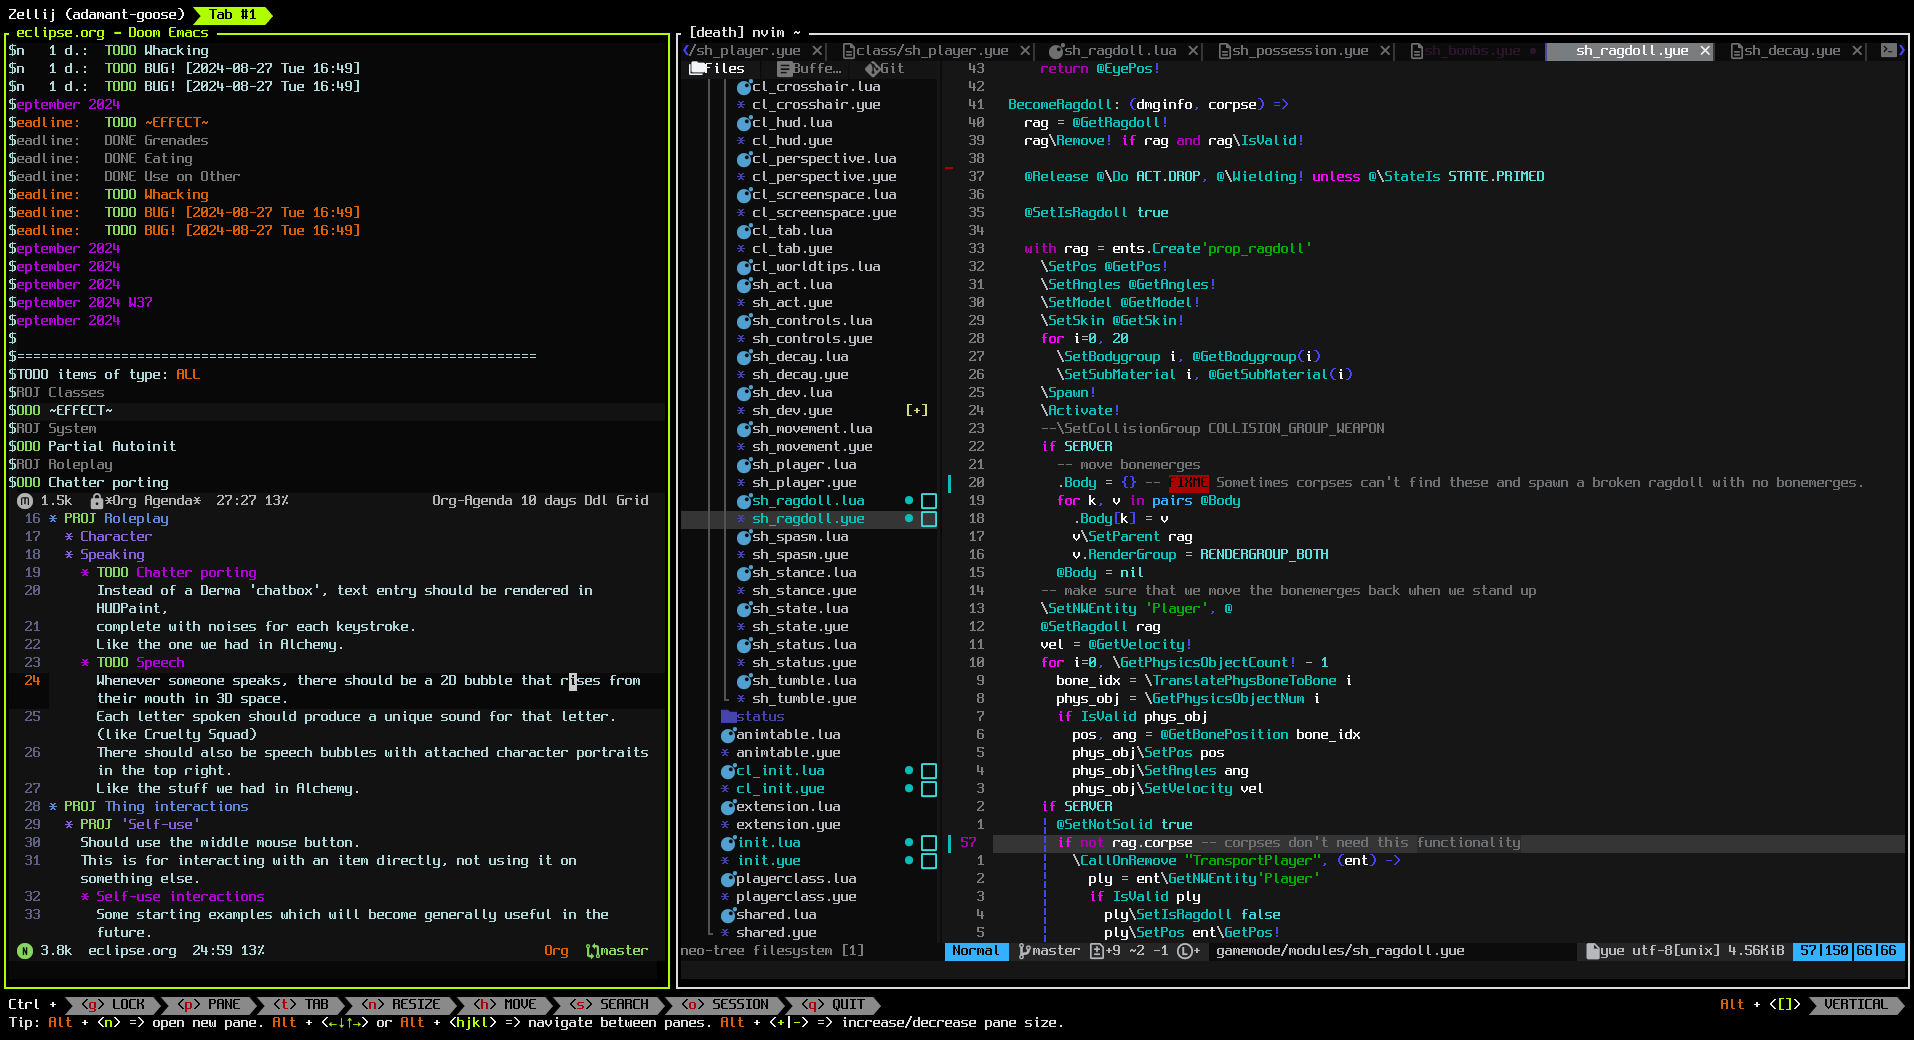Image resolution: width=1914 pixels, height=1040 pixels.
Task: Click the git status box beside sh_ragdoll.lua
Action: click(929, 501)
